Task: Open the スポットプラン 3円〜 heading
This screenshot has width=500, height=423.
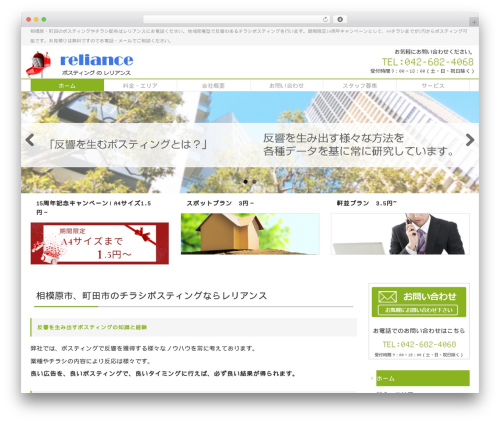Action: pos(220,203)
